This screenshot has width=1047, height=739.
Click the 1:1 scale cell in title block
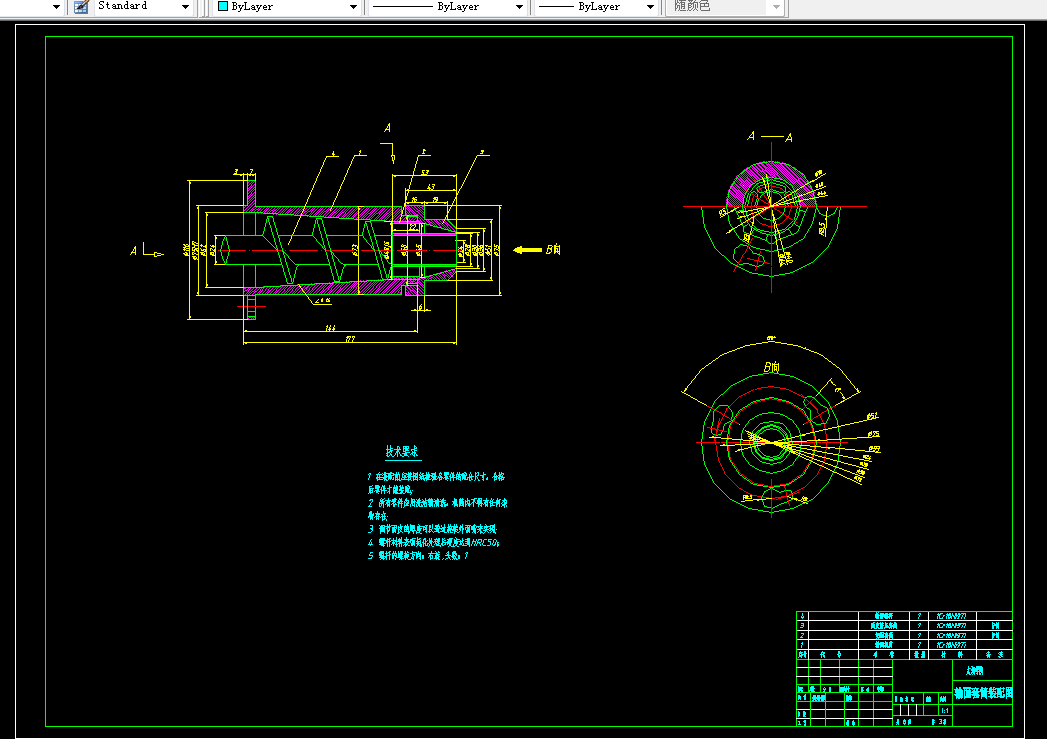[945, 710]
